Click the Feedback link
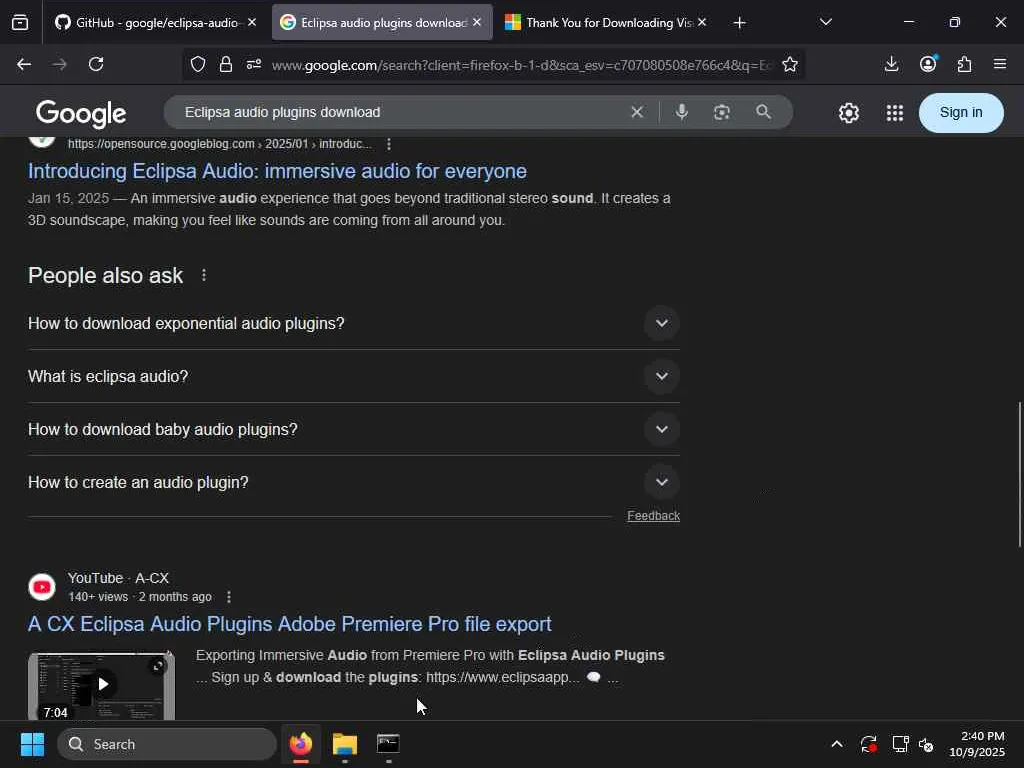 coord(653,516)
